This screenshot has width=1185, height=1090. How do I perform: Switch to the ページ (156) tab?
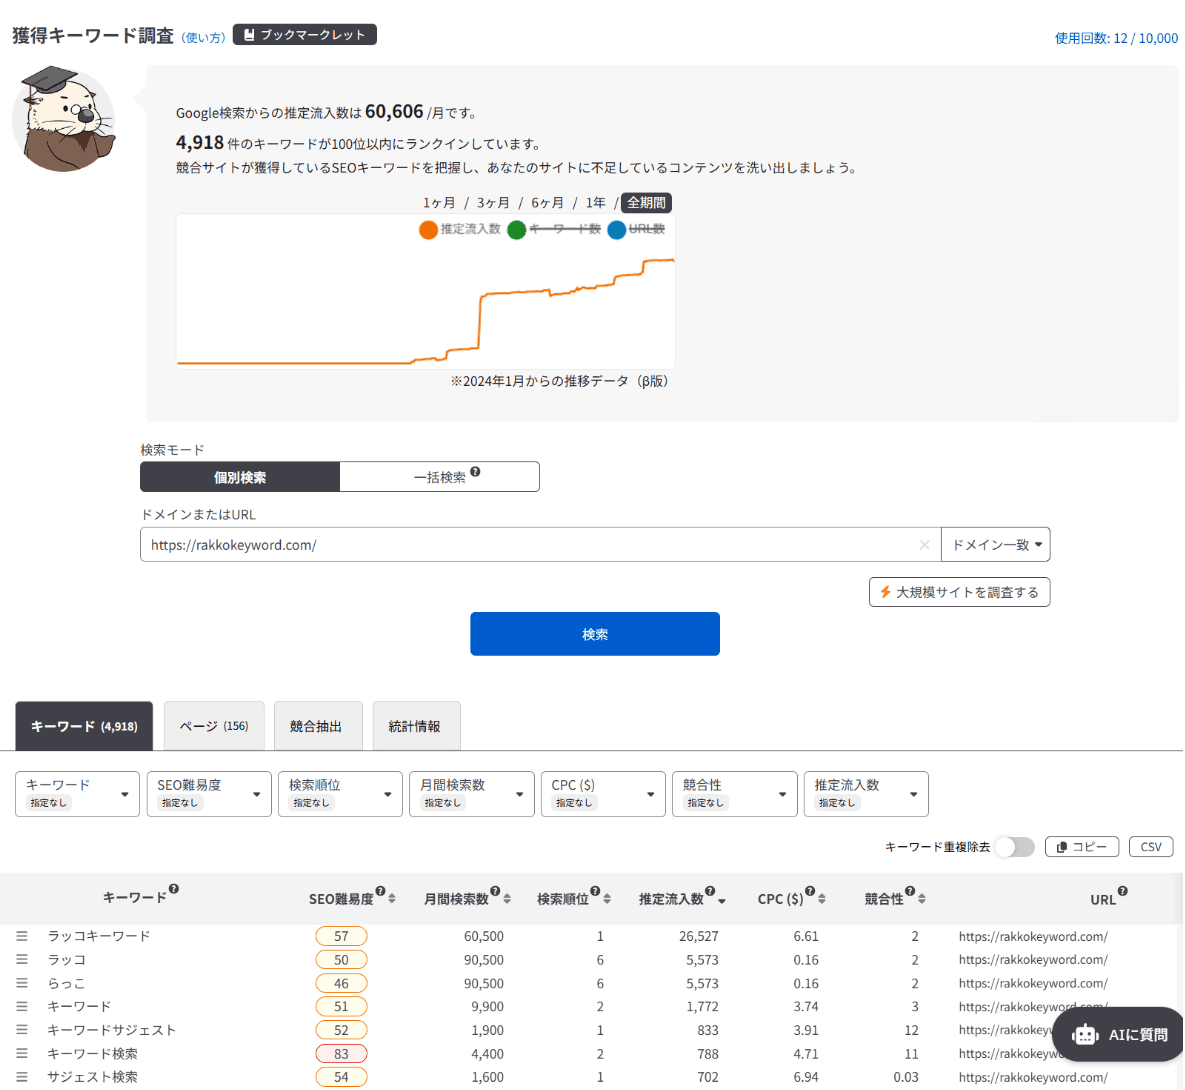tap(213, 725)
